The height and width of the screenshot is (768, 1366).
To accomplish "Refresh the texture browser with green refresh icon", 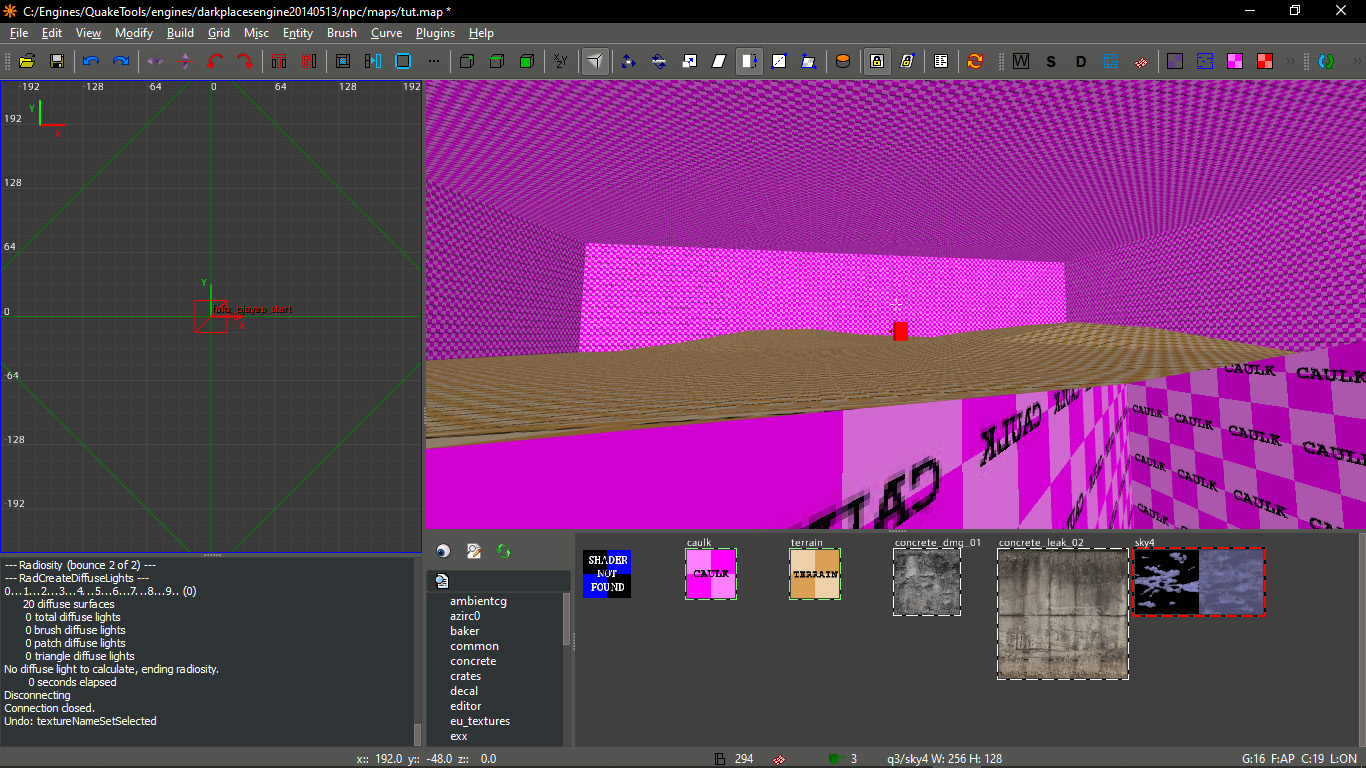I will pyautogui.click(x=503, y=551).
